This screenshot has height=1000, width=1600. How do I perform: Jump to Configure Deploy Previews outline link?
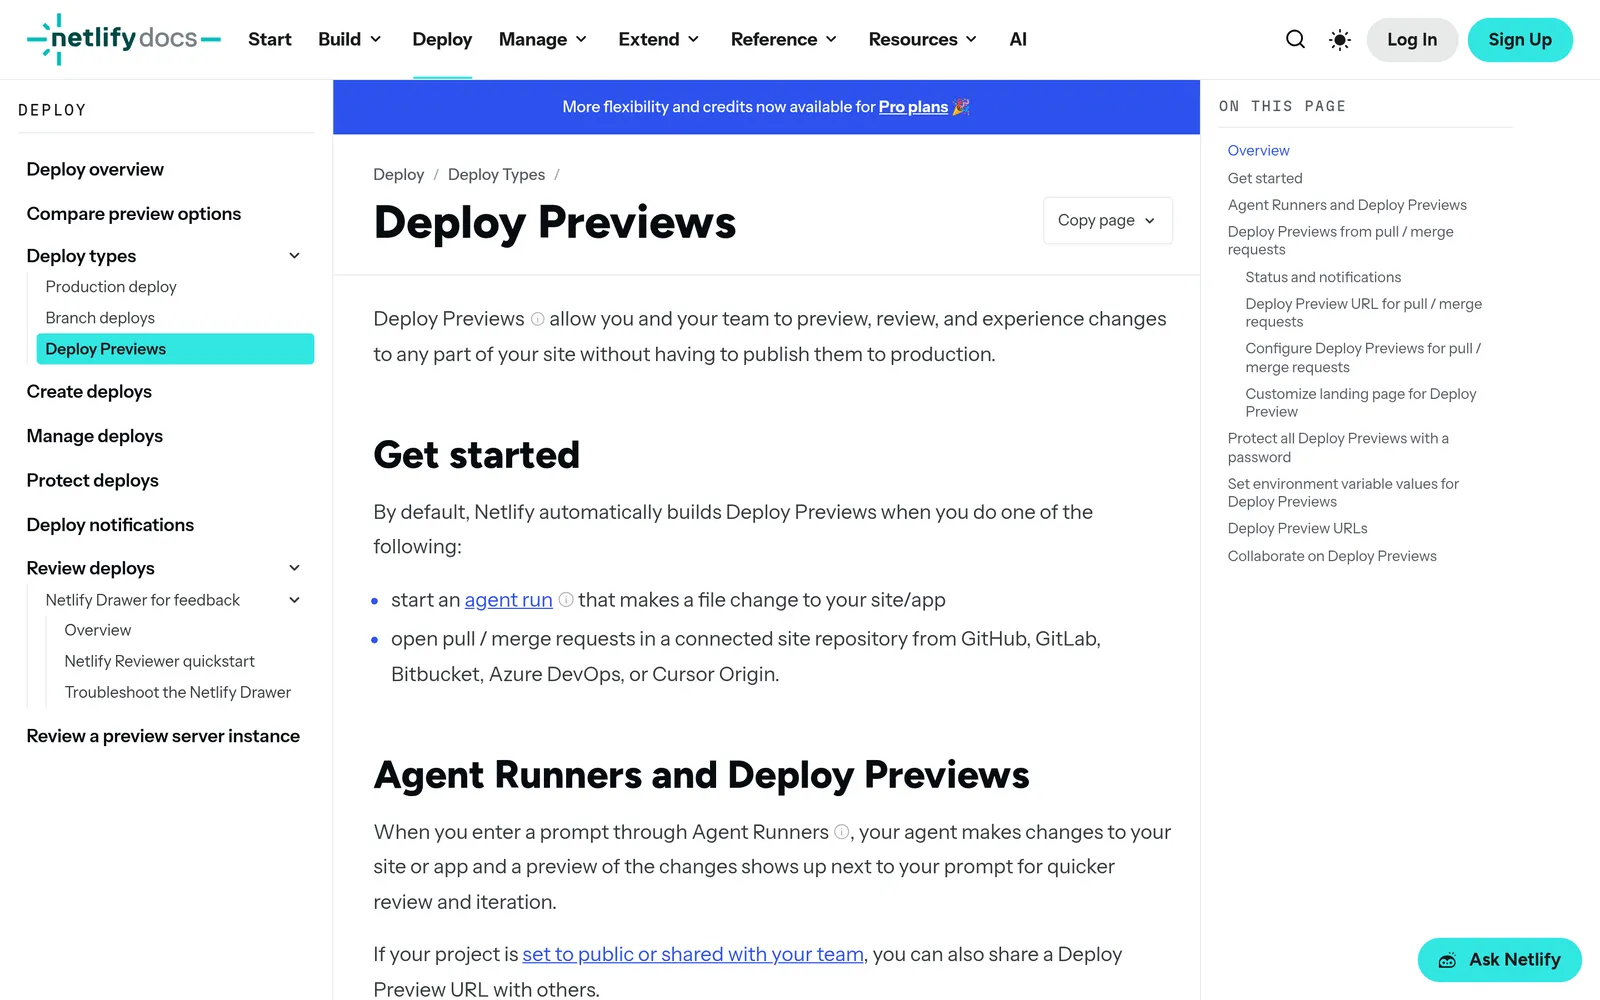pos(1363,358)
